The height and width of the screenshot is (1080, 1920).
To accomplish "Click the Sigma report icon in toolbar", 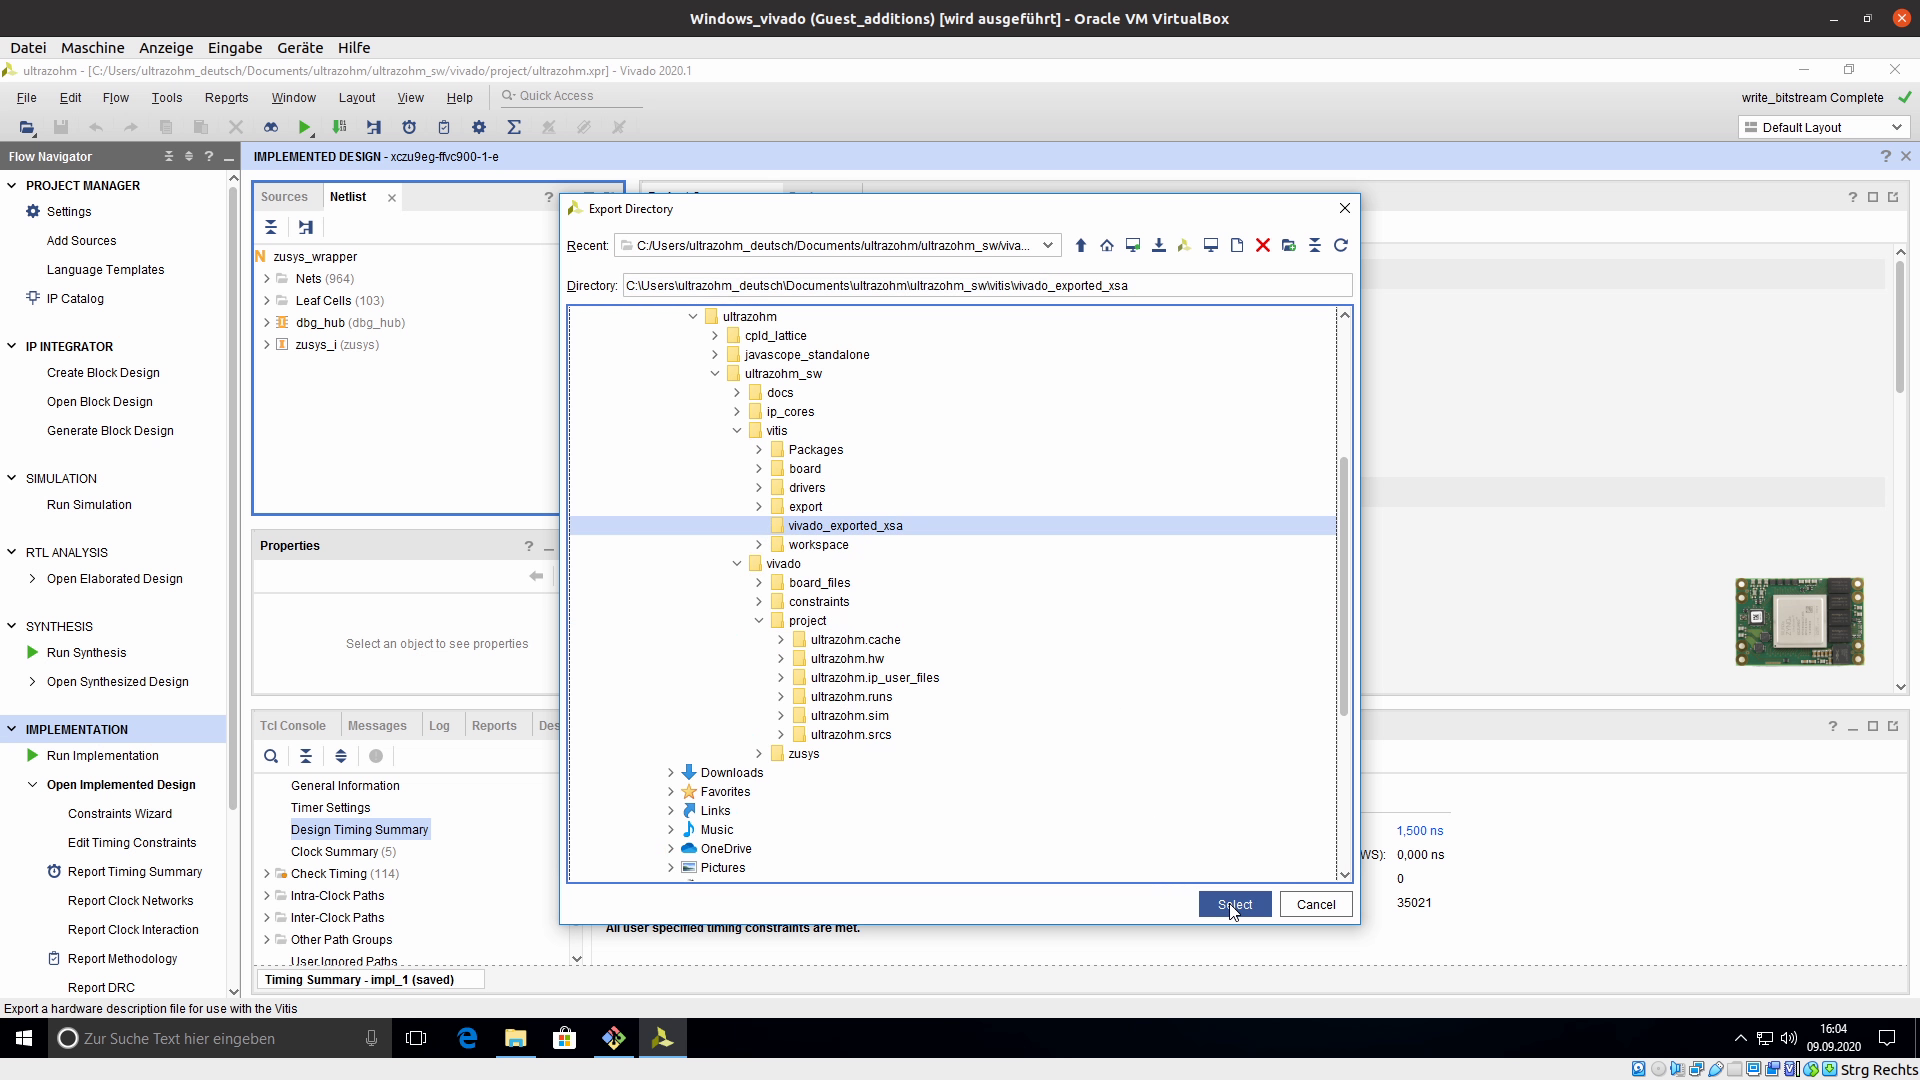I will [514, 127].
